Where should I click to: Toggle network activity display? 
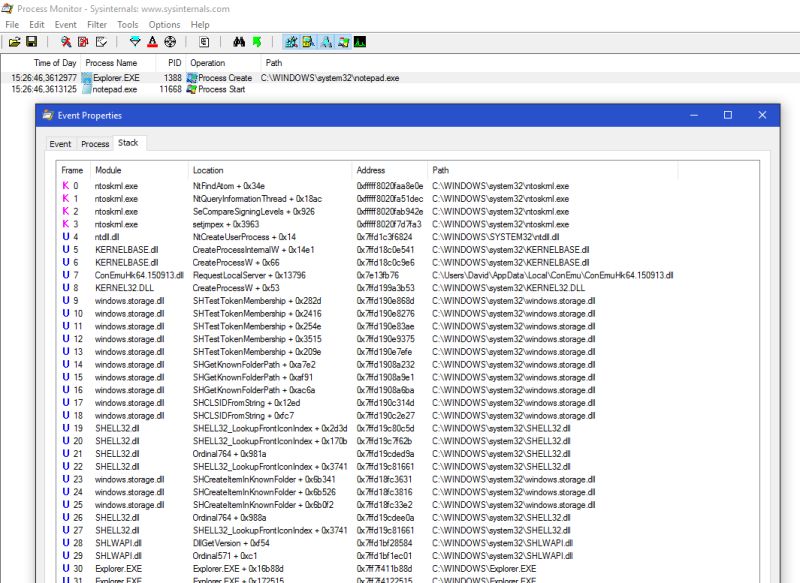325,41
